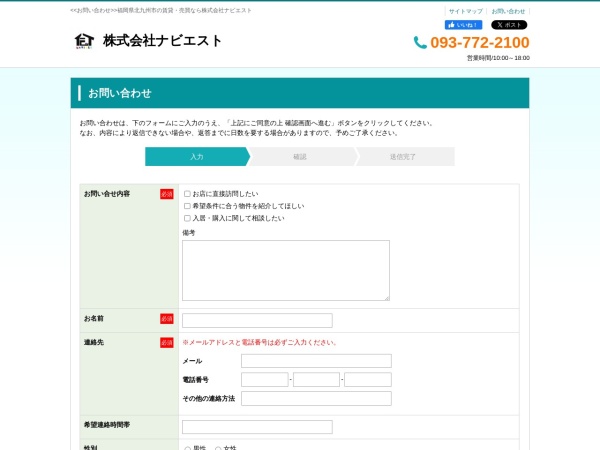Screen dimensions: 600x450
Task: Click the X ポスト share button
Action: (x=509, y=25)
